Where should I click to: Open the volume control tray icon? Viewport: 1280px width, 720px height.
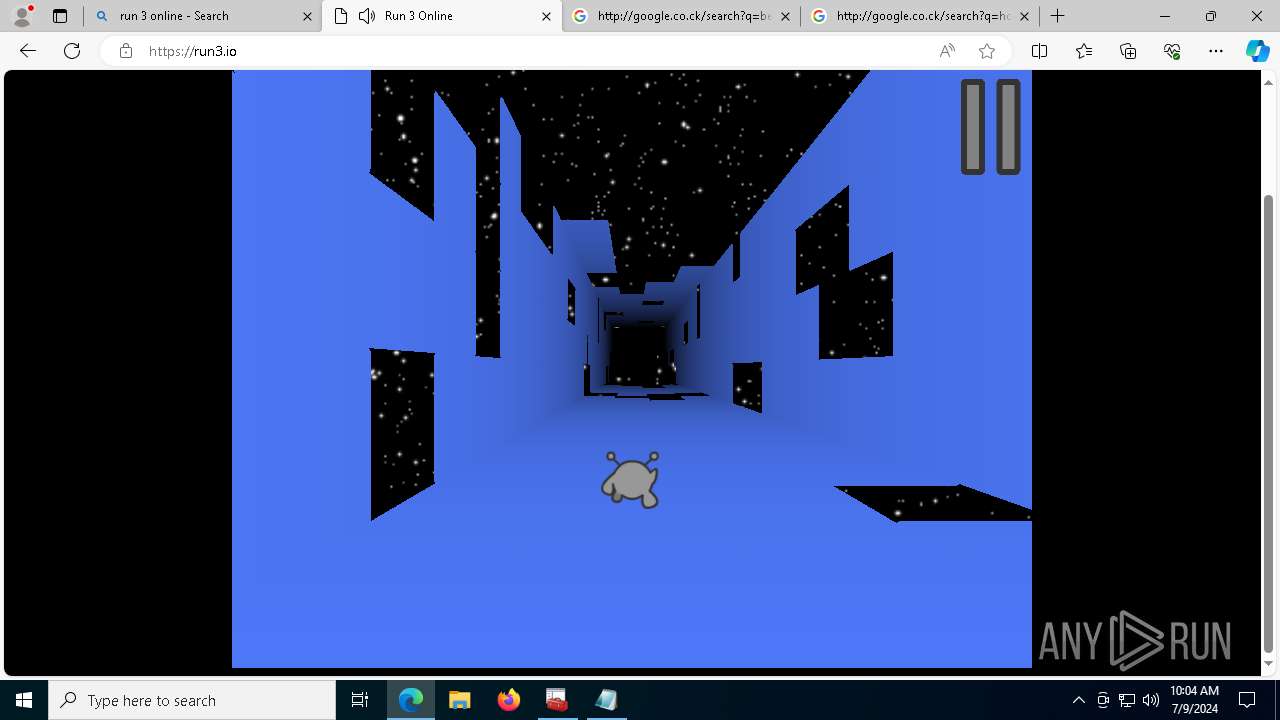(x=1151, y=700)
